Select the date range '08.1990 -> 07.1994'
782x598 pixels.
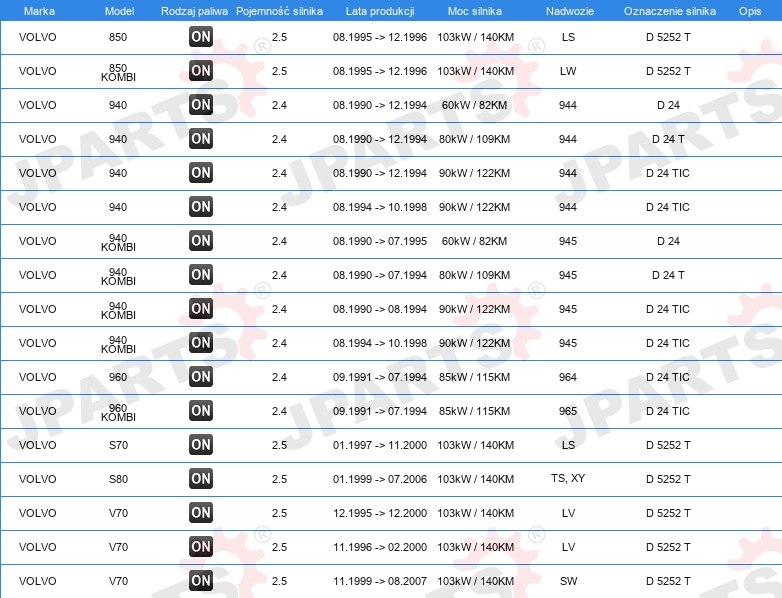point(380,275)
